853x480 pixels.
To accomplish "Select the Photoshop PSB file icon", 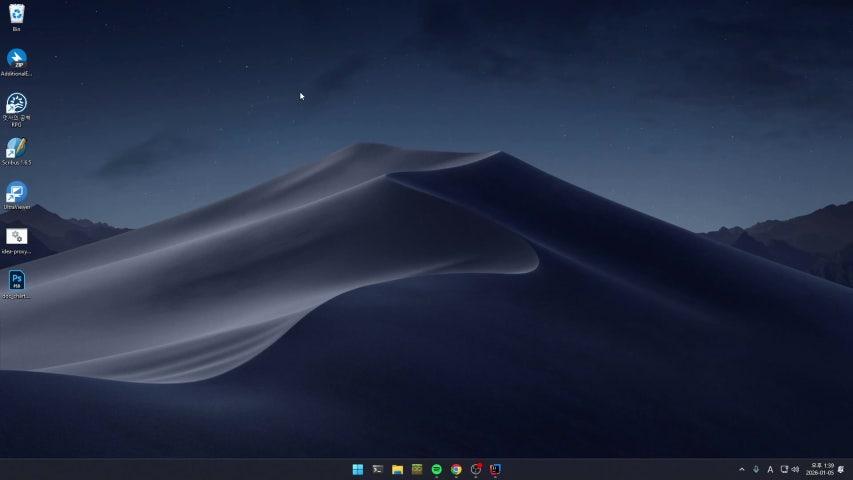I will [17, 285].
